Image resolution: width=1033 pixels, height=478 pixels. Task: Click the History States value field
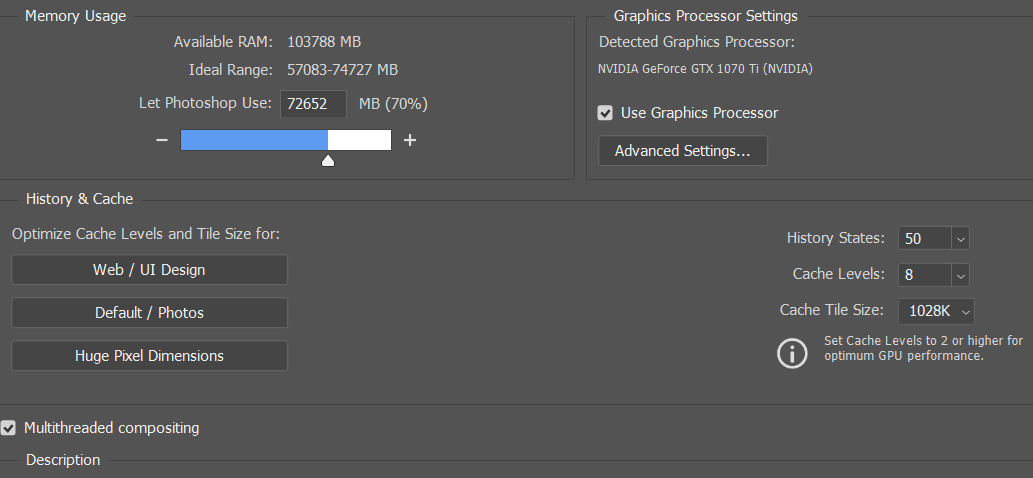923,239
